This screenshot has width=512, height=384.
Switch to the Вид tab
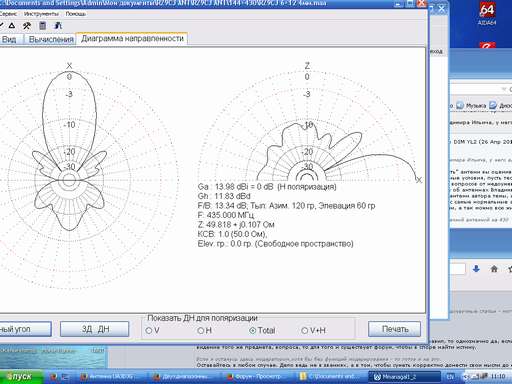[9, 39]
